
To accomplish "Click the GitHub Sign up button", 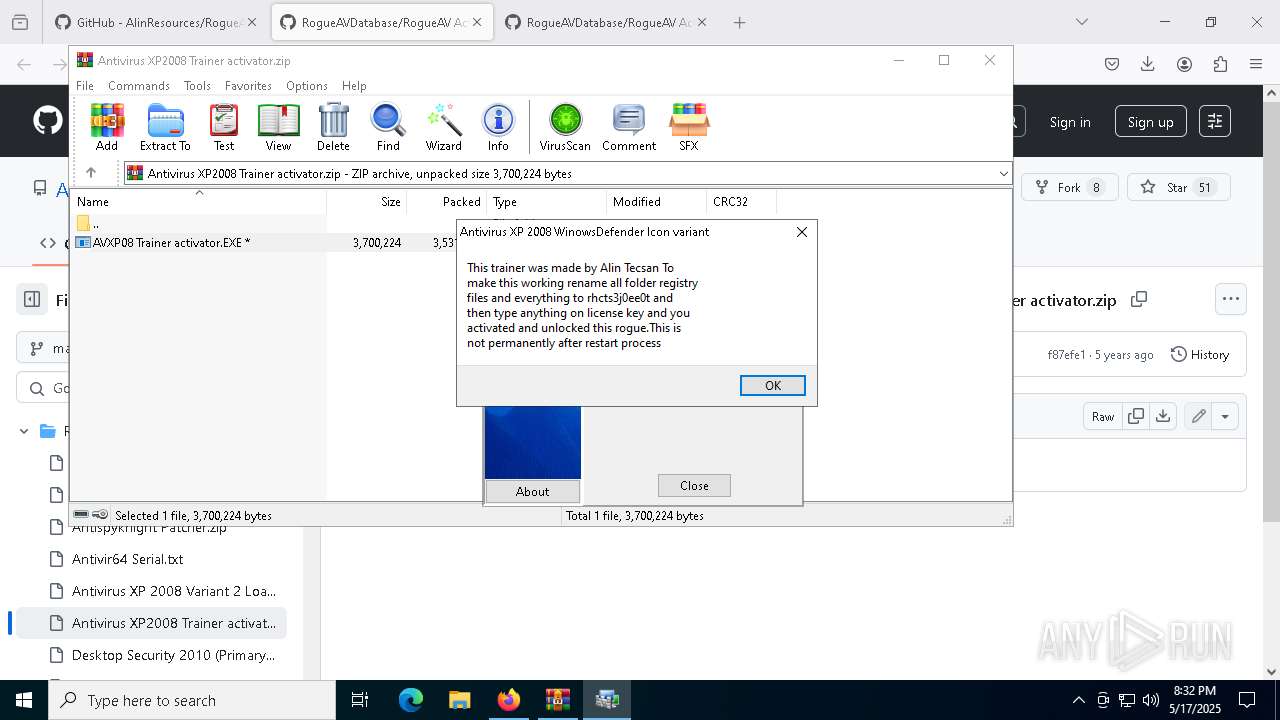I will pos(1150,122).
